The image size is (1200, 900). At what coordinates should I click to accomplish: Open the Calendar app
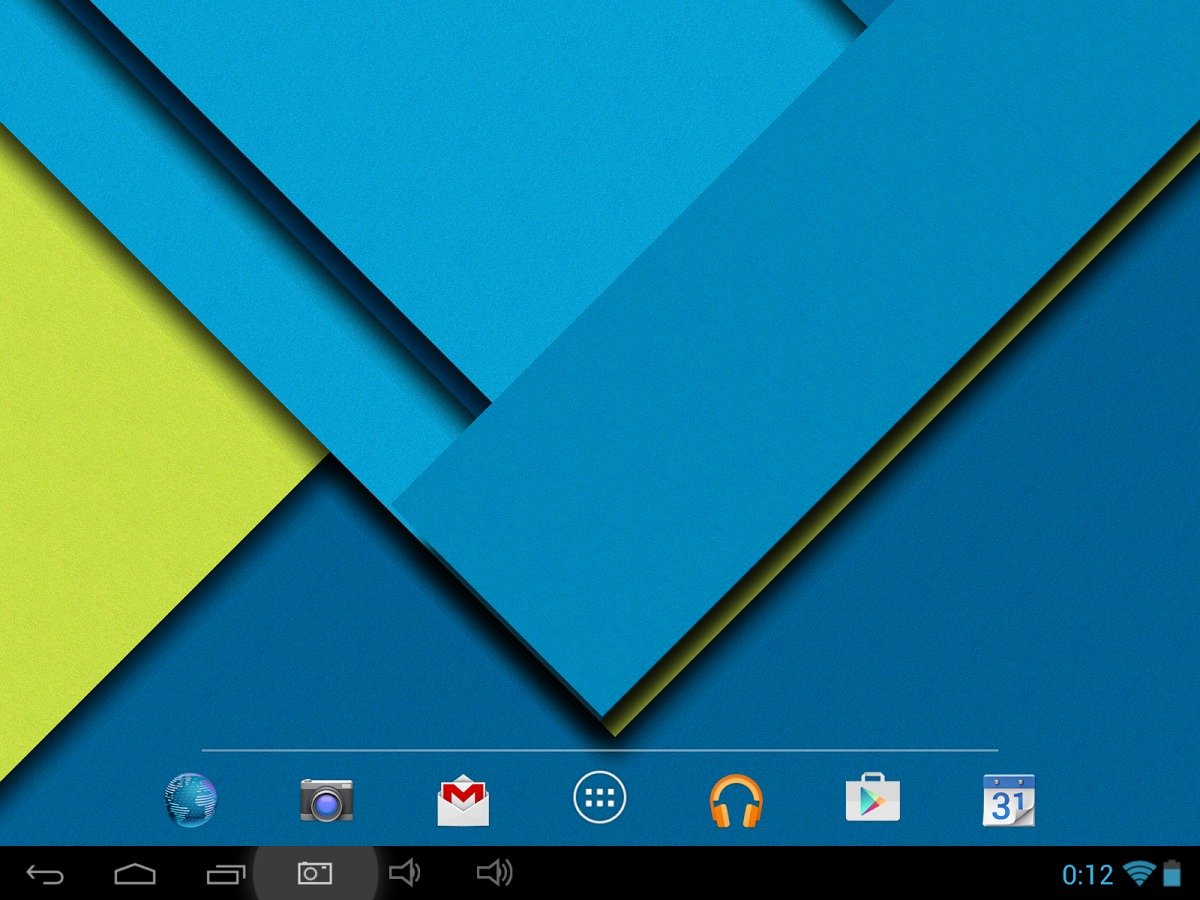1008,800
